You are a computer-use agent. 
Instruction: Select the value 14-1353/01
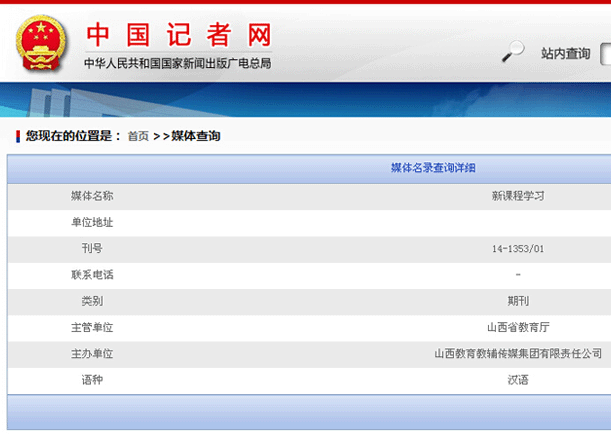coord(518,249)
